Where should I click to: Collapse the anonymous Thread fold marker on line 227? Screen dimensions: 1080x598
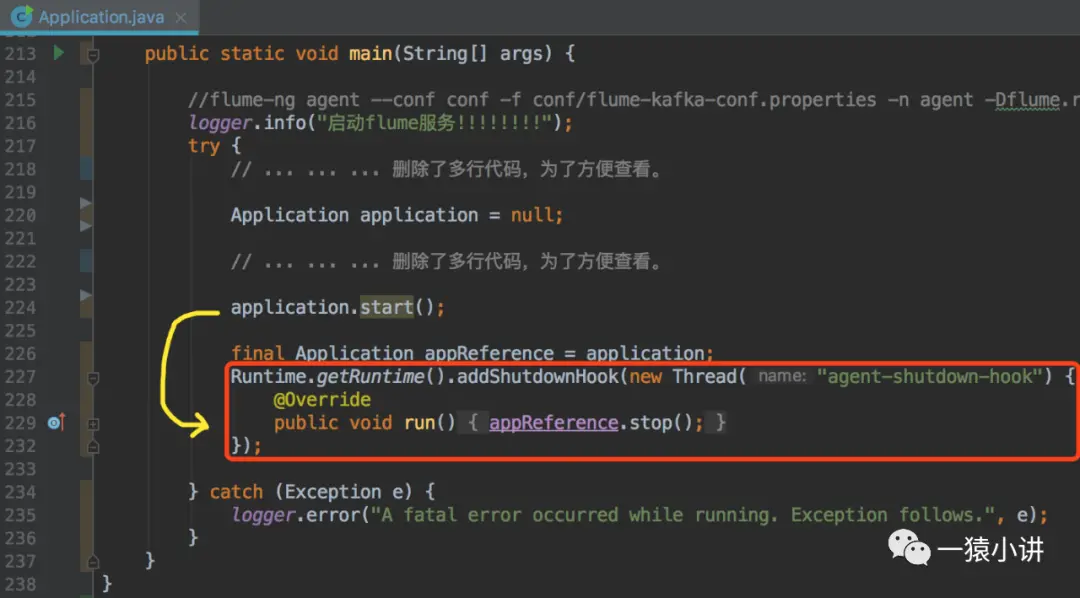[x=93, y=378]
